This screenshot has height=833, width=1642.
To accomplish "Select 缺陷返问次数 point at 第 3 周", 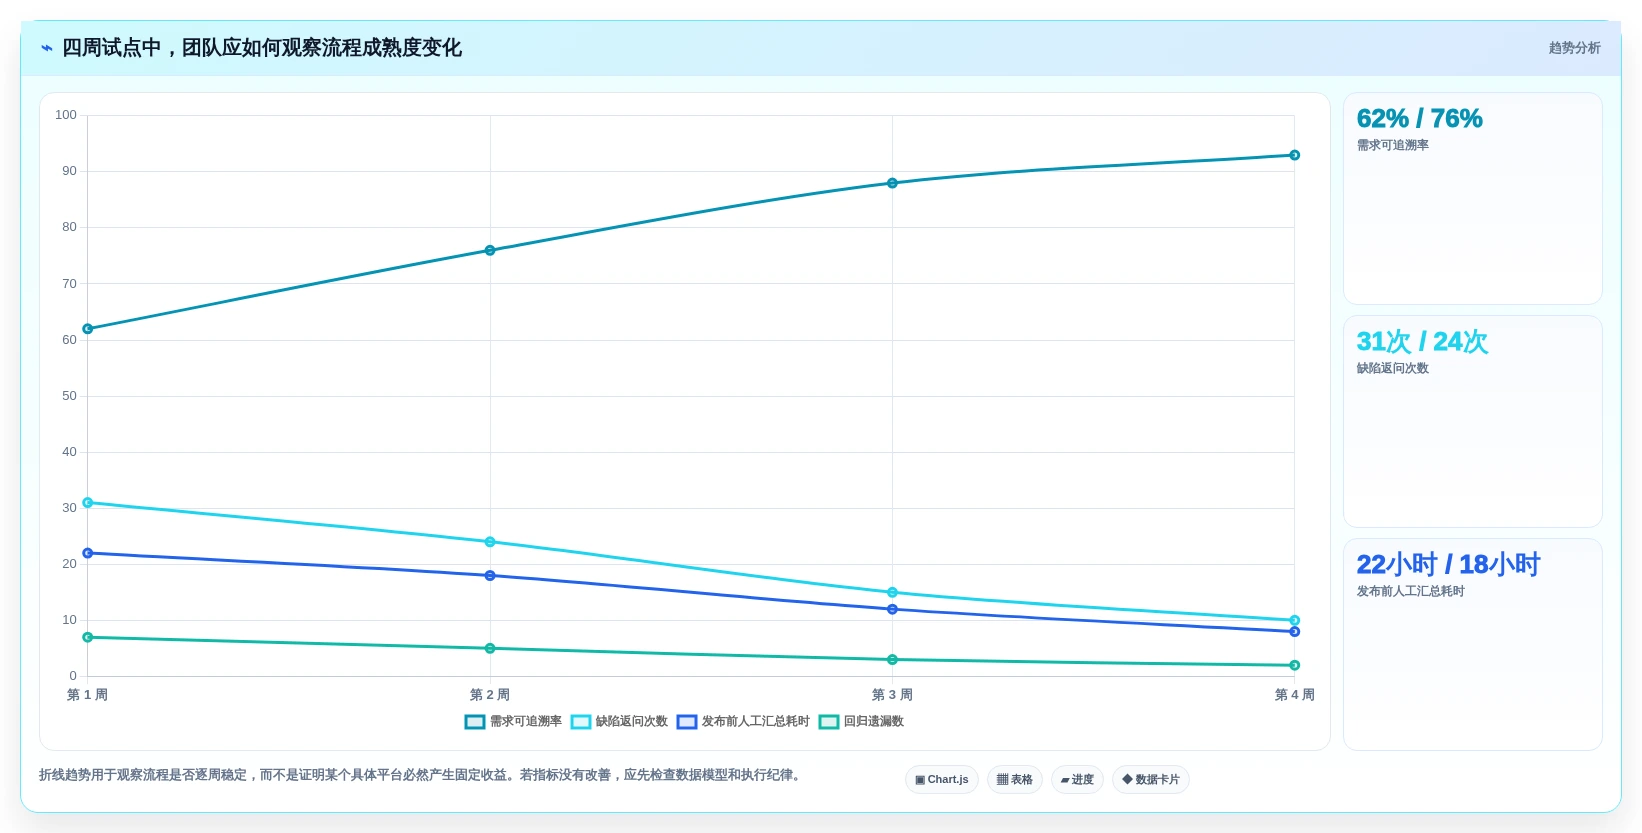I will point(892,593).
